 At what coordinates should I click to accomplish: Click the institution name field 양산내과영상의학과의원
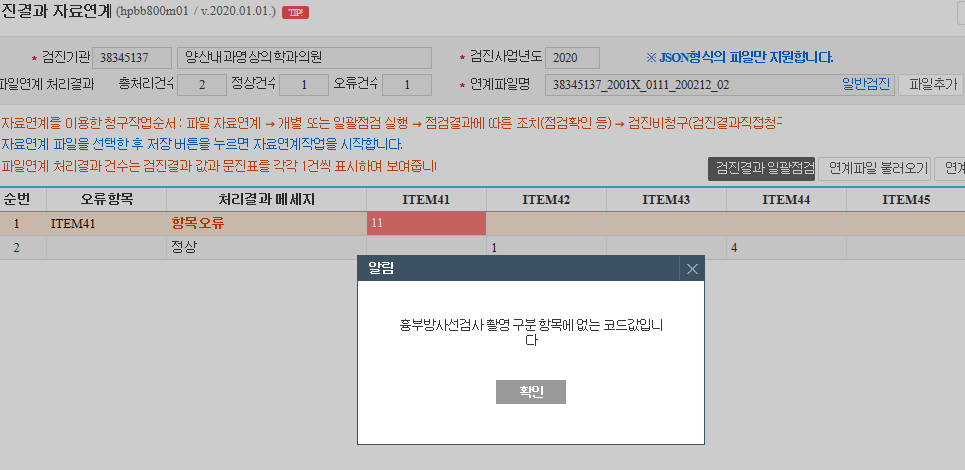click(x=305, y=58)
